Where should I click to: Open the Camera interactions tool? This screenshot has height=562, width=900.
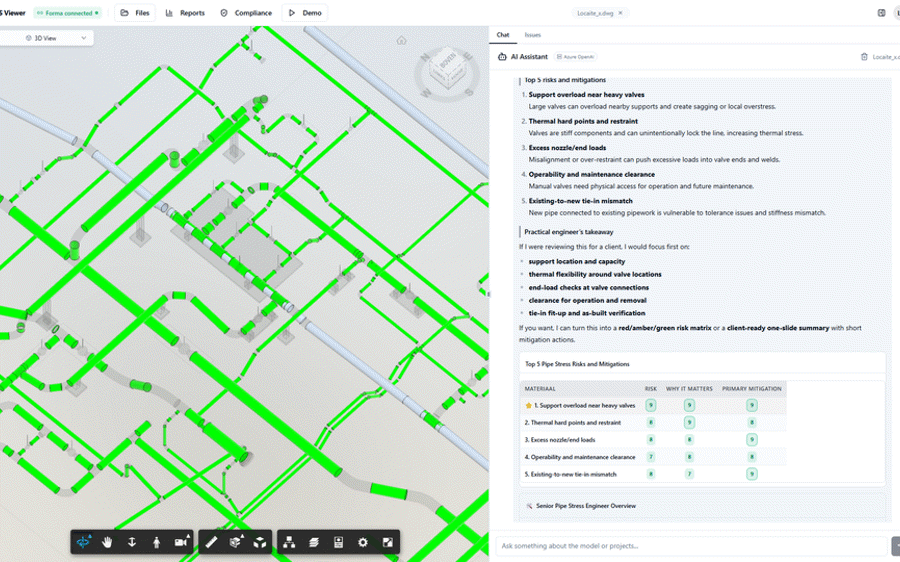click(180, 542)
